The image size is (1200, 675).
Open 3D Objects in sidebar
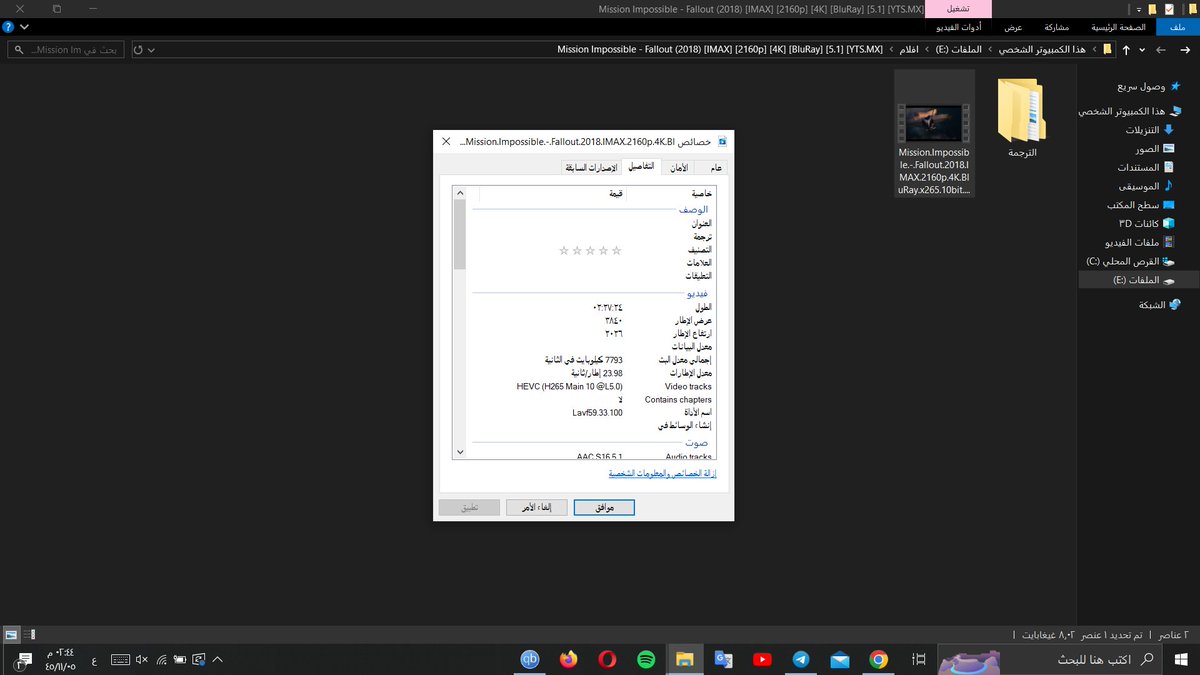coord(1147,223)
